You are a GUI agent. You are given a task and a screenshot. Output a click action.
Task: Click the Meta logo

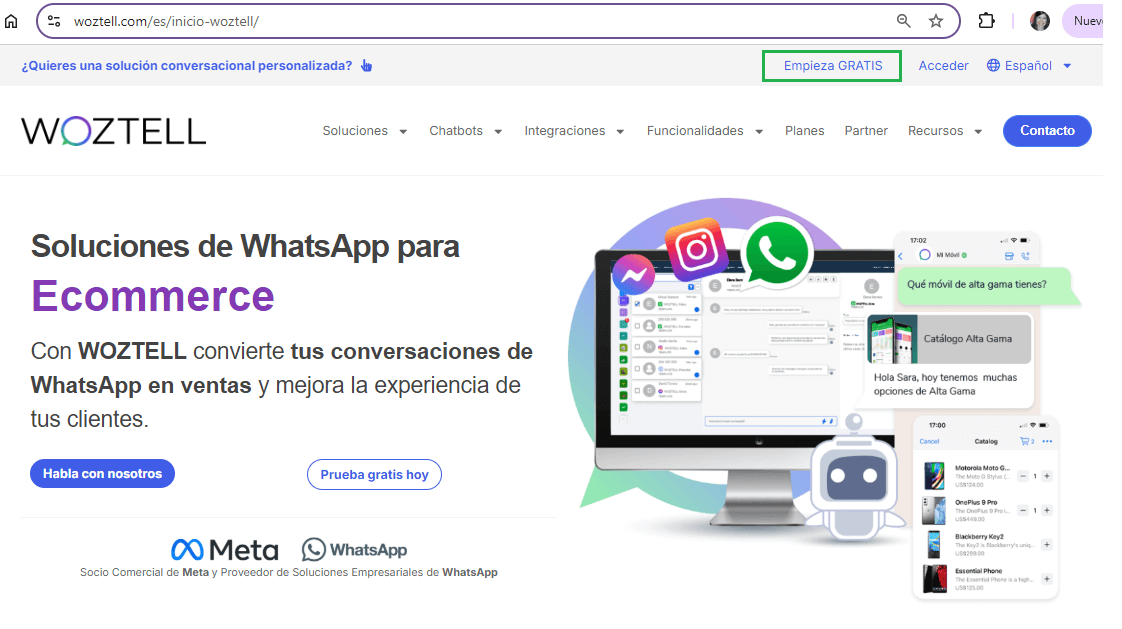225,550
